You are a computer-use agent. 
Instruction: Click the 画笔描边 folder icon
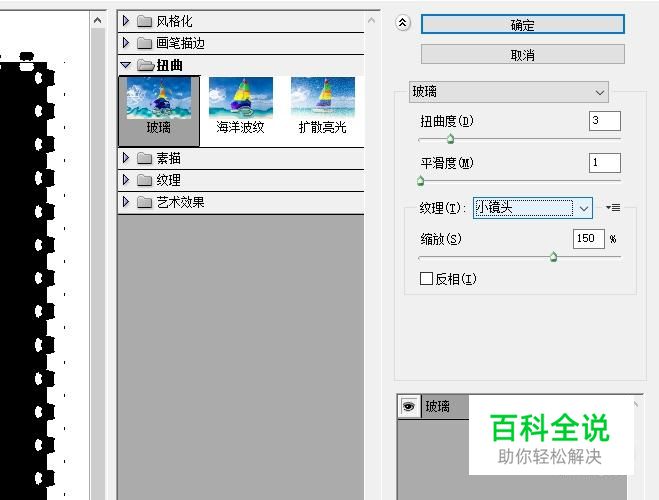(145, 43)
